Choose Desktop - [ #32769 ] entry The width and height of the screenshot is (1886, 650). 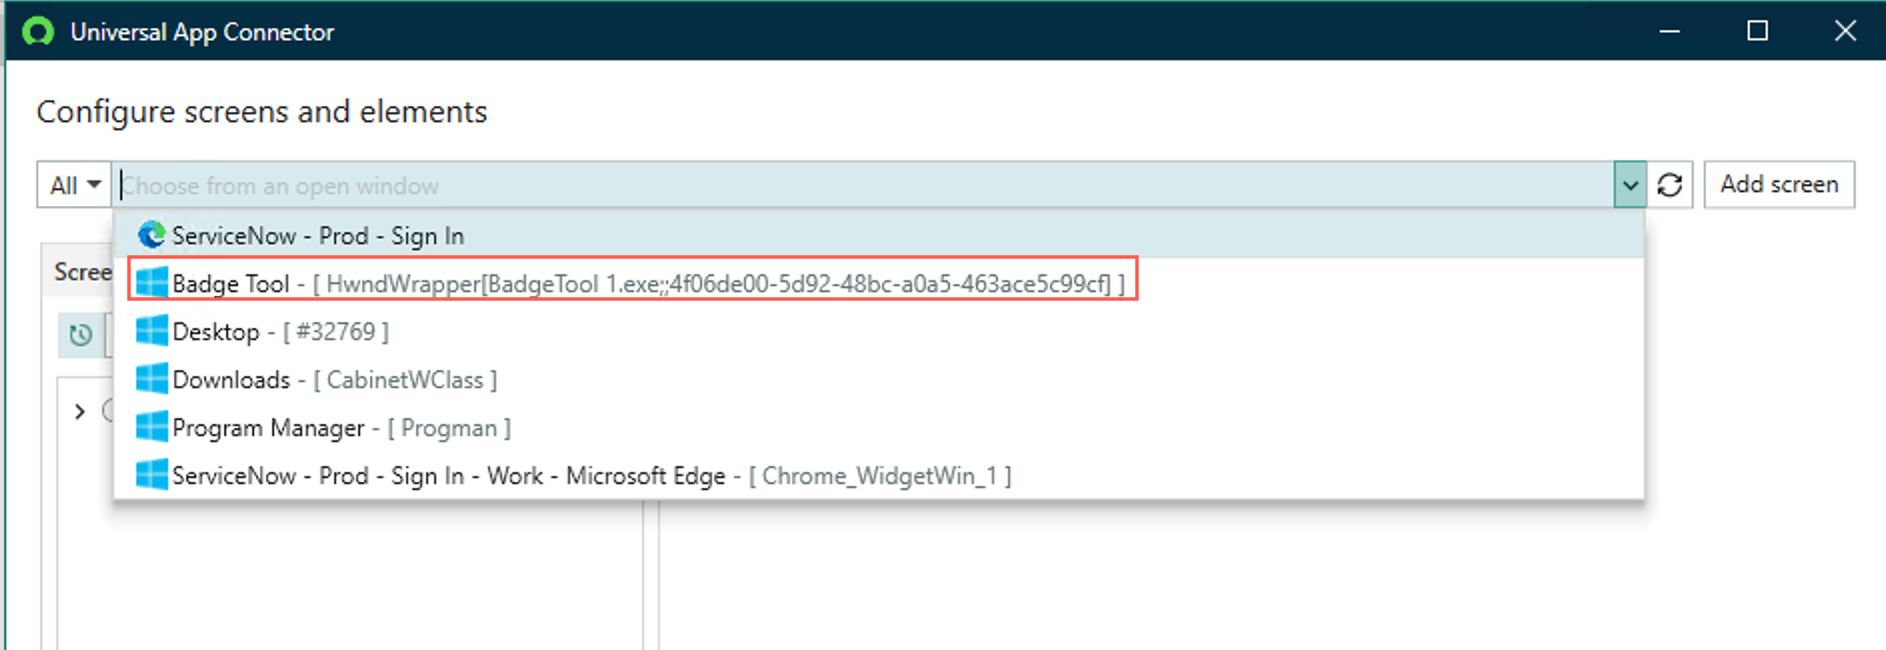(879, 331)
